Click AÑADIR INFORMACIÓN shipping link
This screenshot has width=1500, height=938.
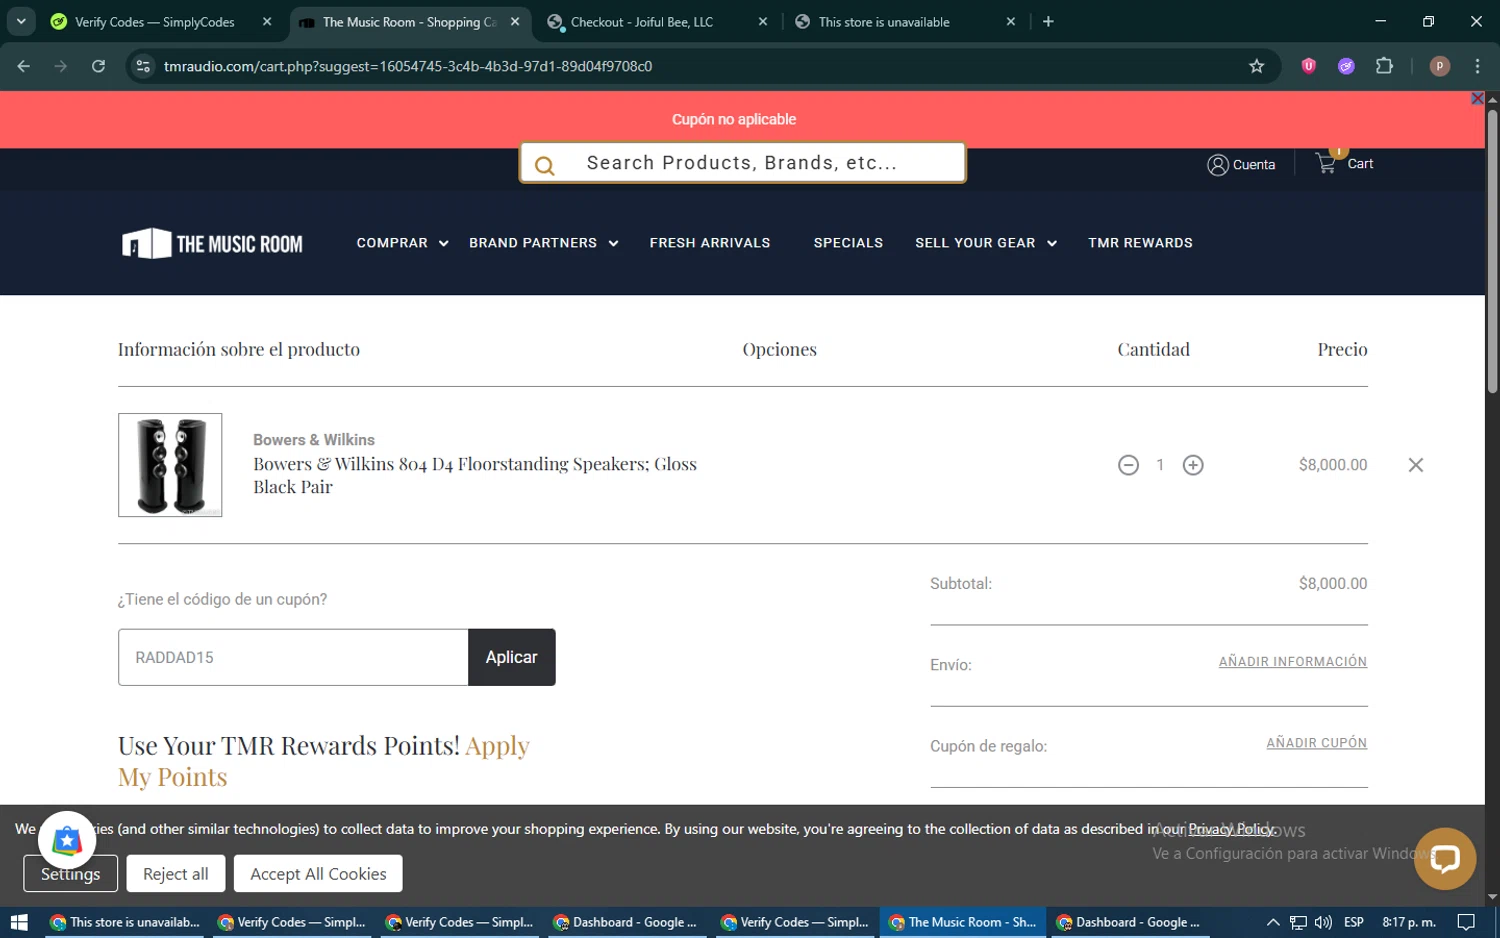click(1292, 662)
